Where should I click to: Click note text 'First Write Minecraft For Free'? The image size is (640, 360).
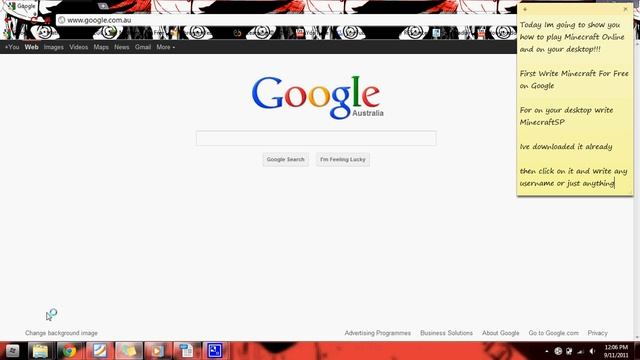click(x=574, y=73)
